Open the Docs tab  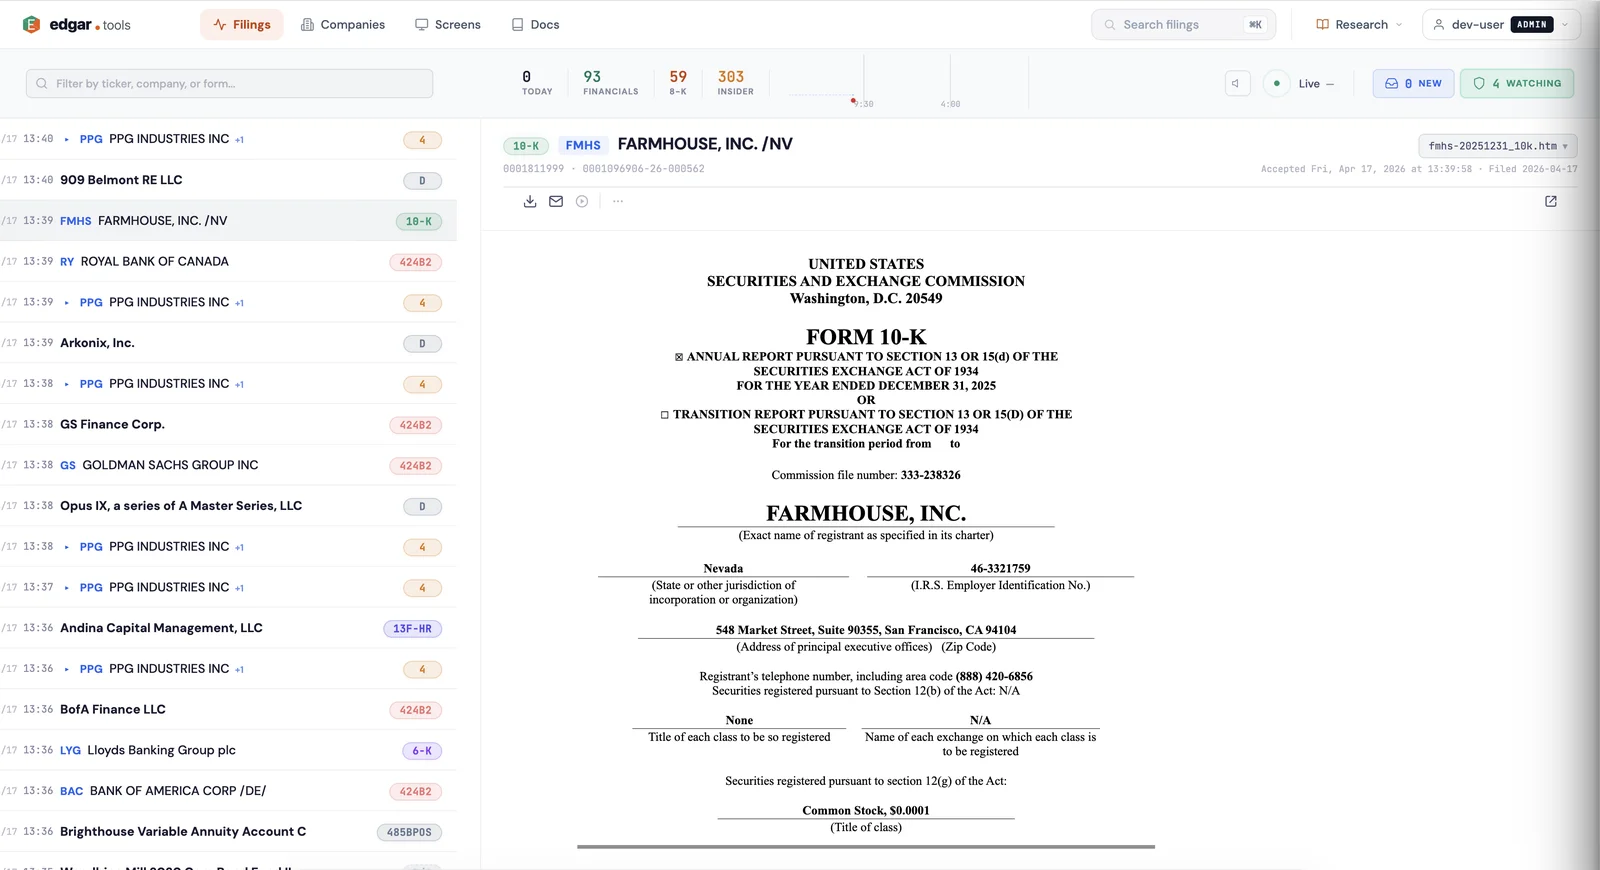[x=536, y=24]
